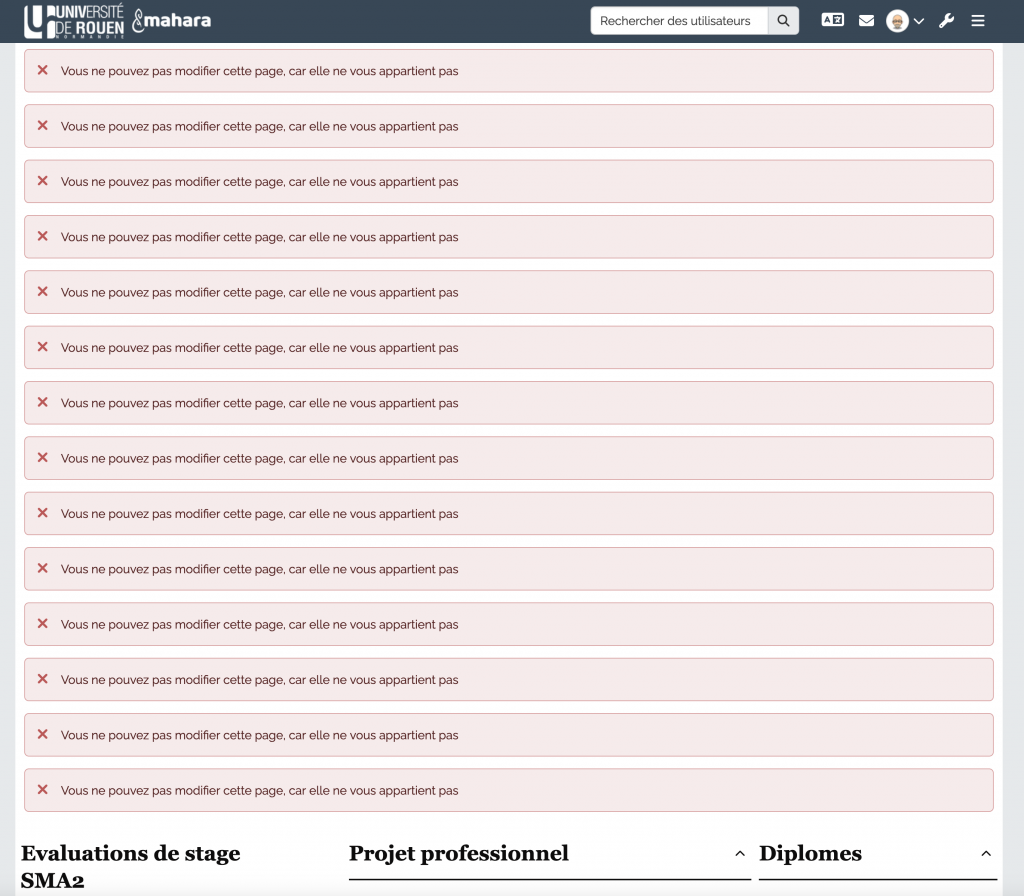Screen dimensions: 1024x896
Task: Click the topmost 'Vous ne pouvez pas modifier' message
Action: click(259, 71)
